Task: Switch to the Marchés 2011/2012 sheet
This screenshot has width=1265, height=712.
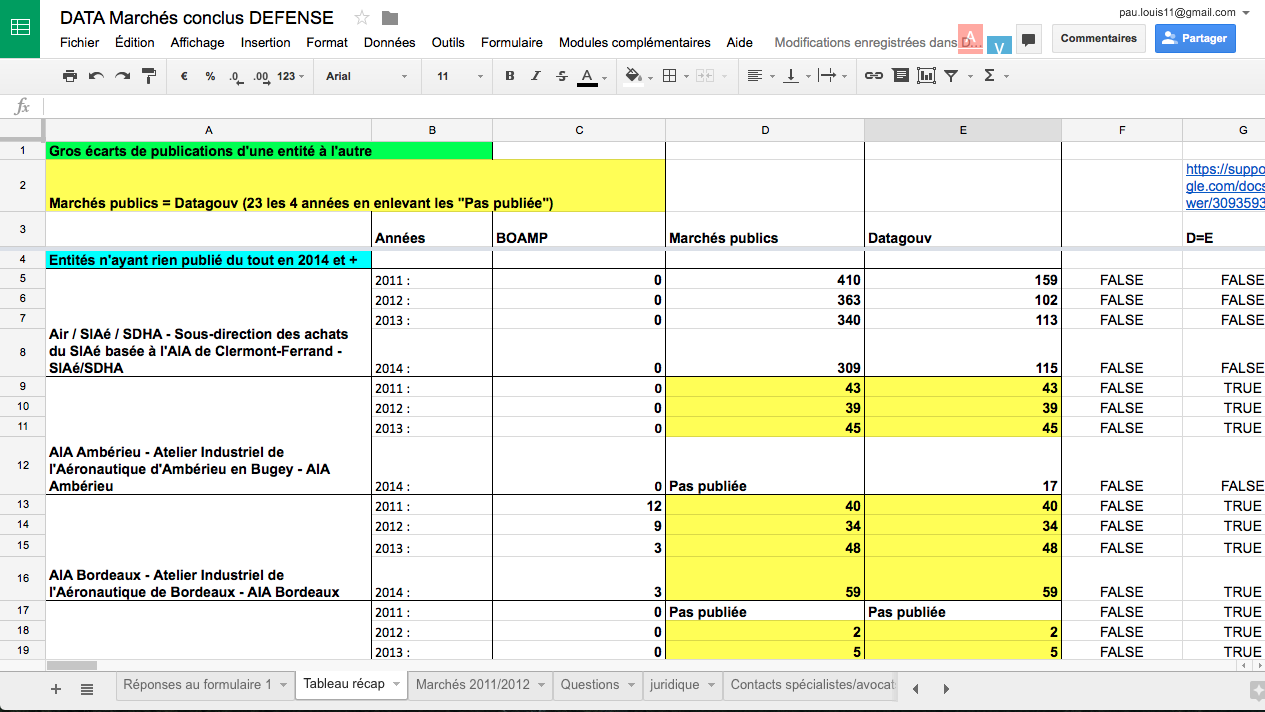Action: point(472,685)
